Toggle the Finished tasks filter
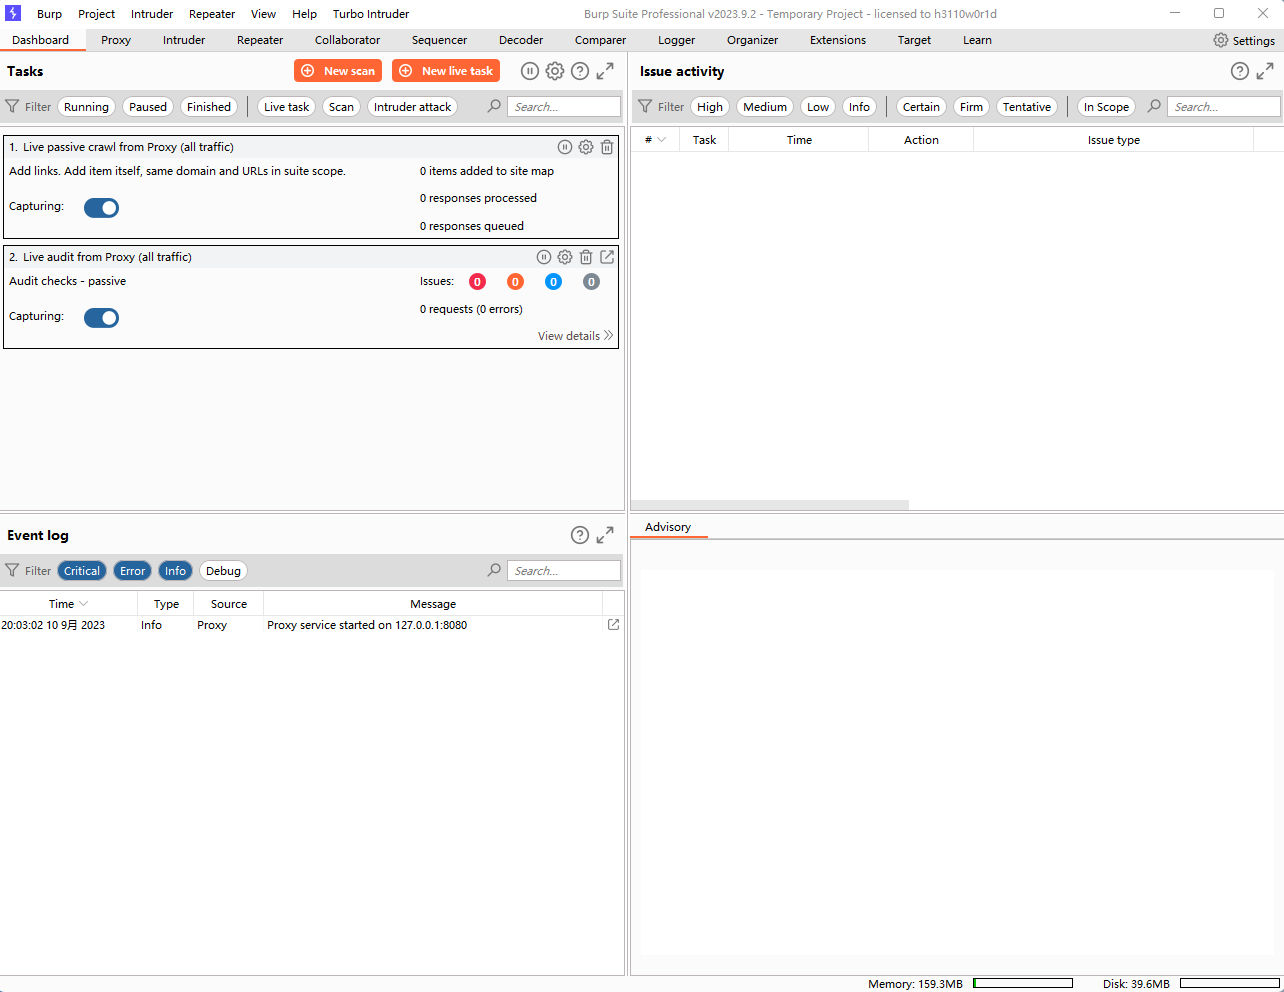1284x992 pixels. point(209,107)
